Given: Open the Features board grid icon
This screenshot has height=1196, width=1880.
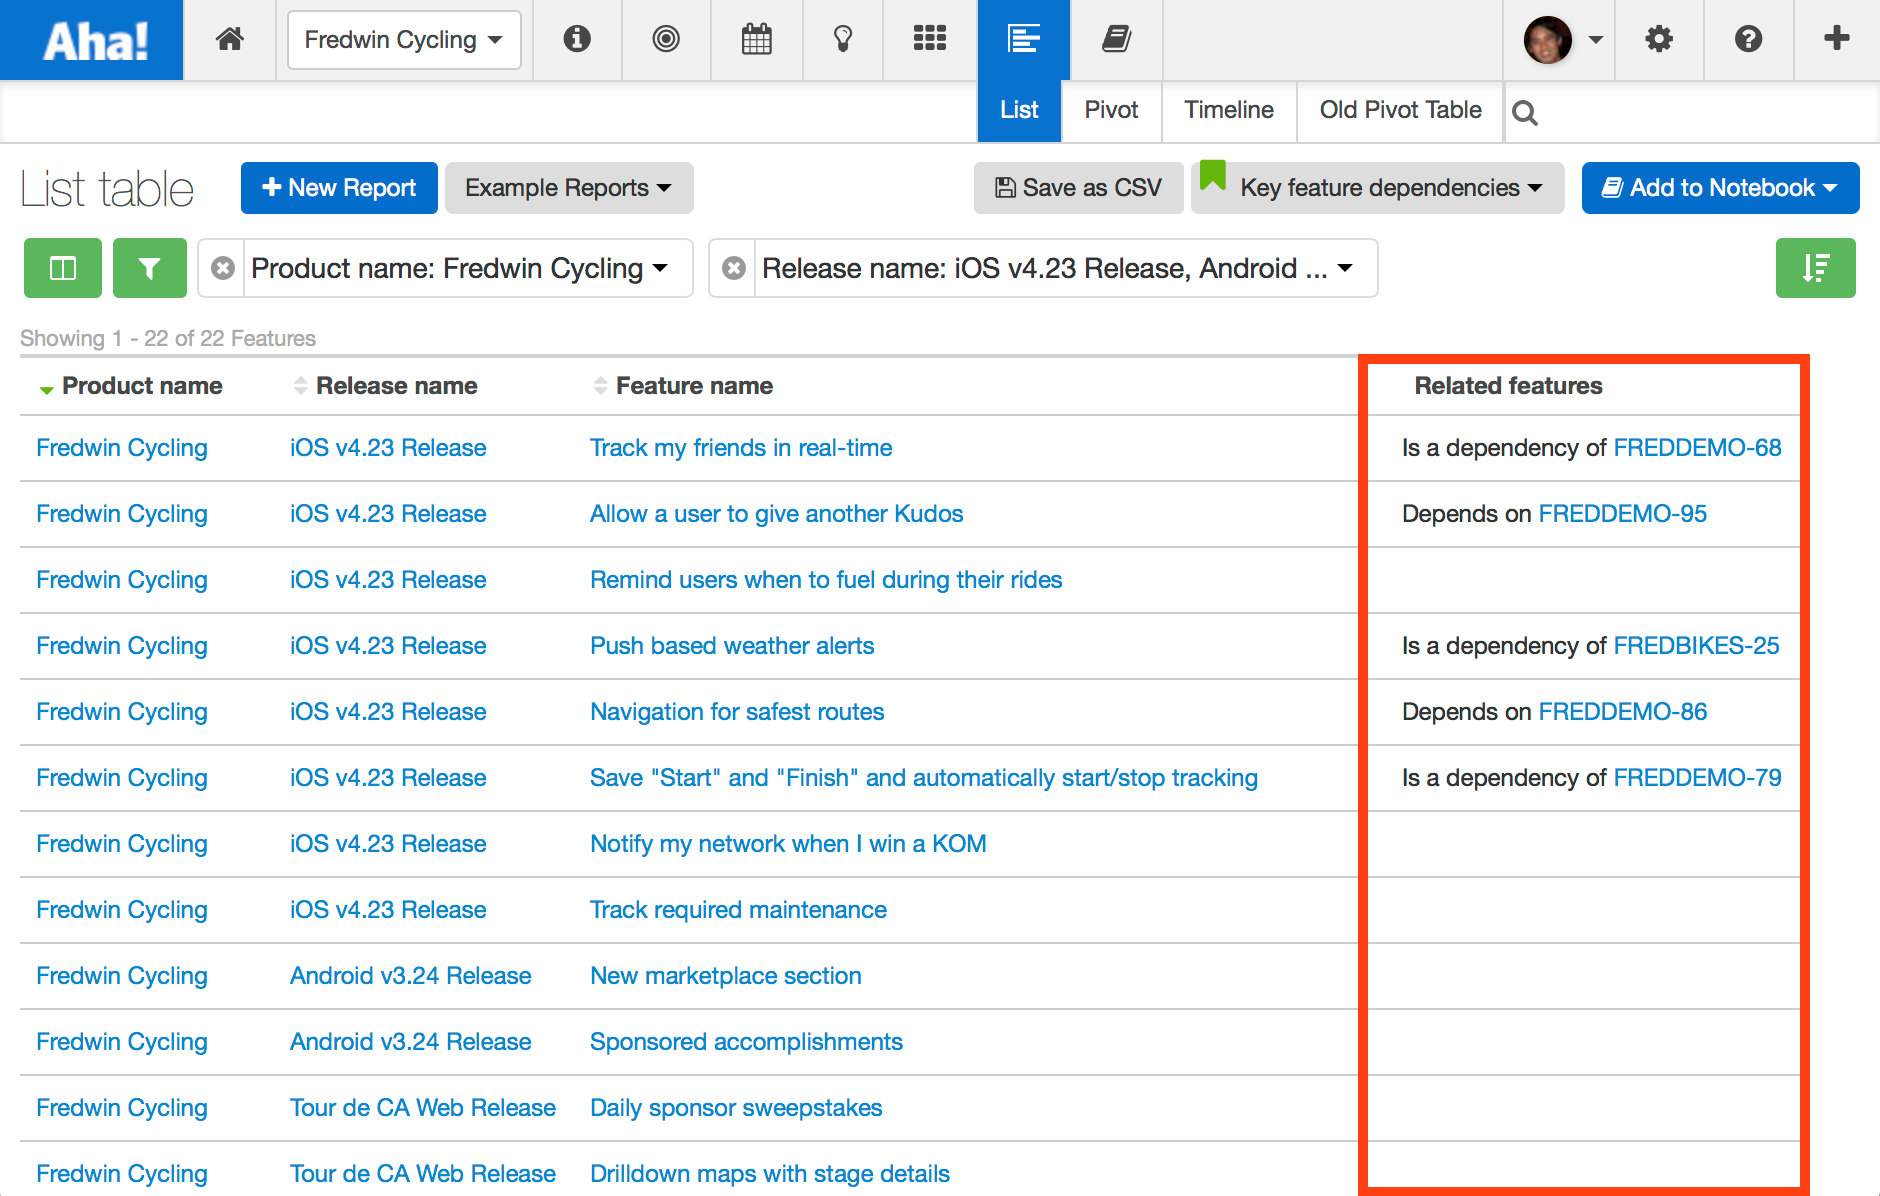Looking at the screenshot, I should 929,39.
